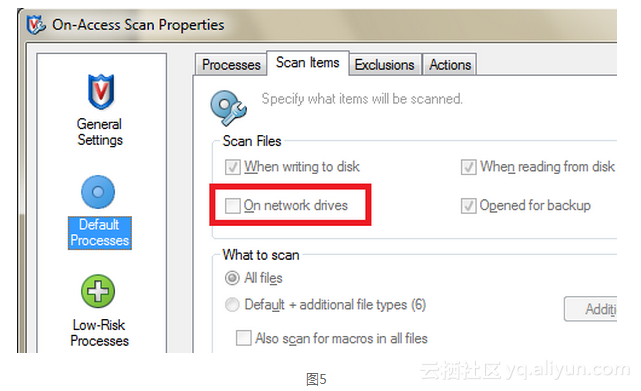Click the General Settings label
This screenshot has height=391, width=641.
tap(100, 132)
